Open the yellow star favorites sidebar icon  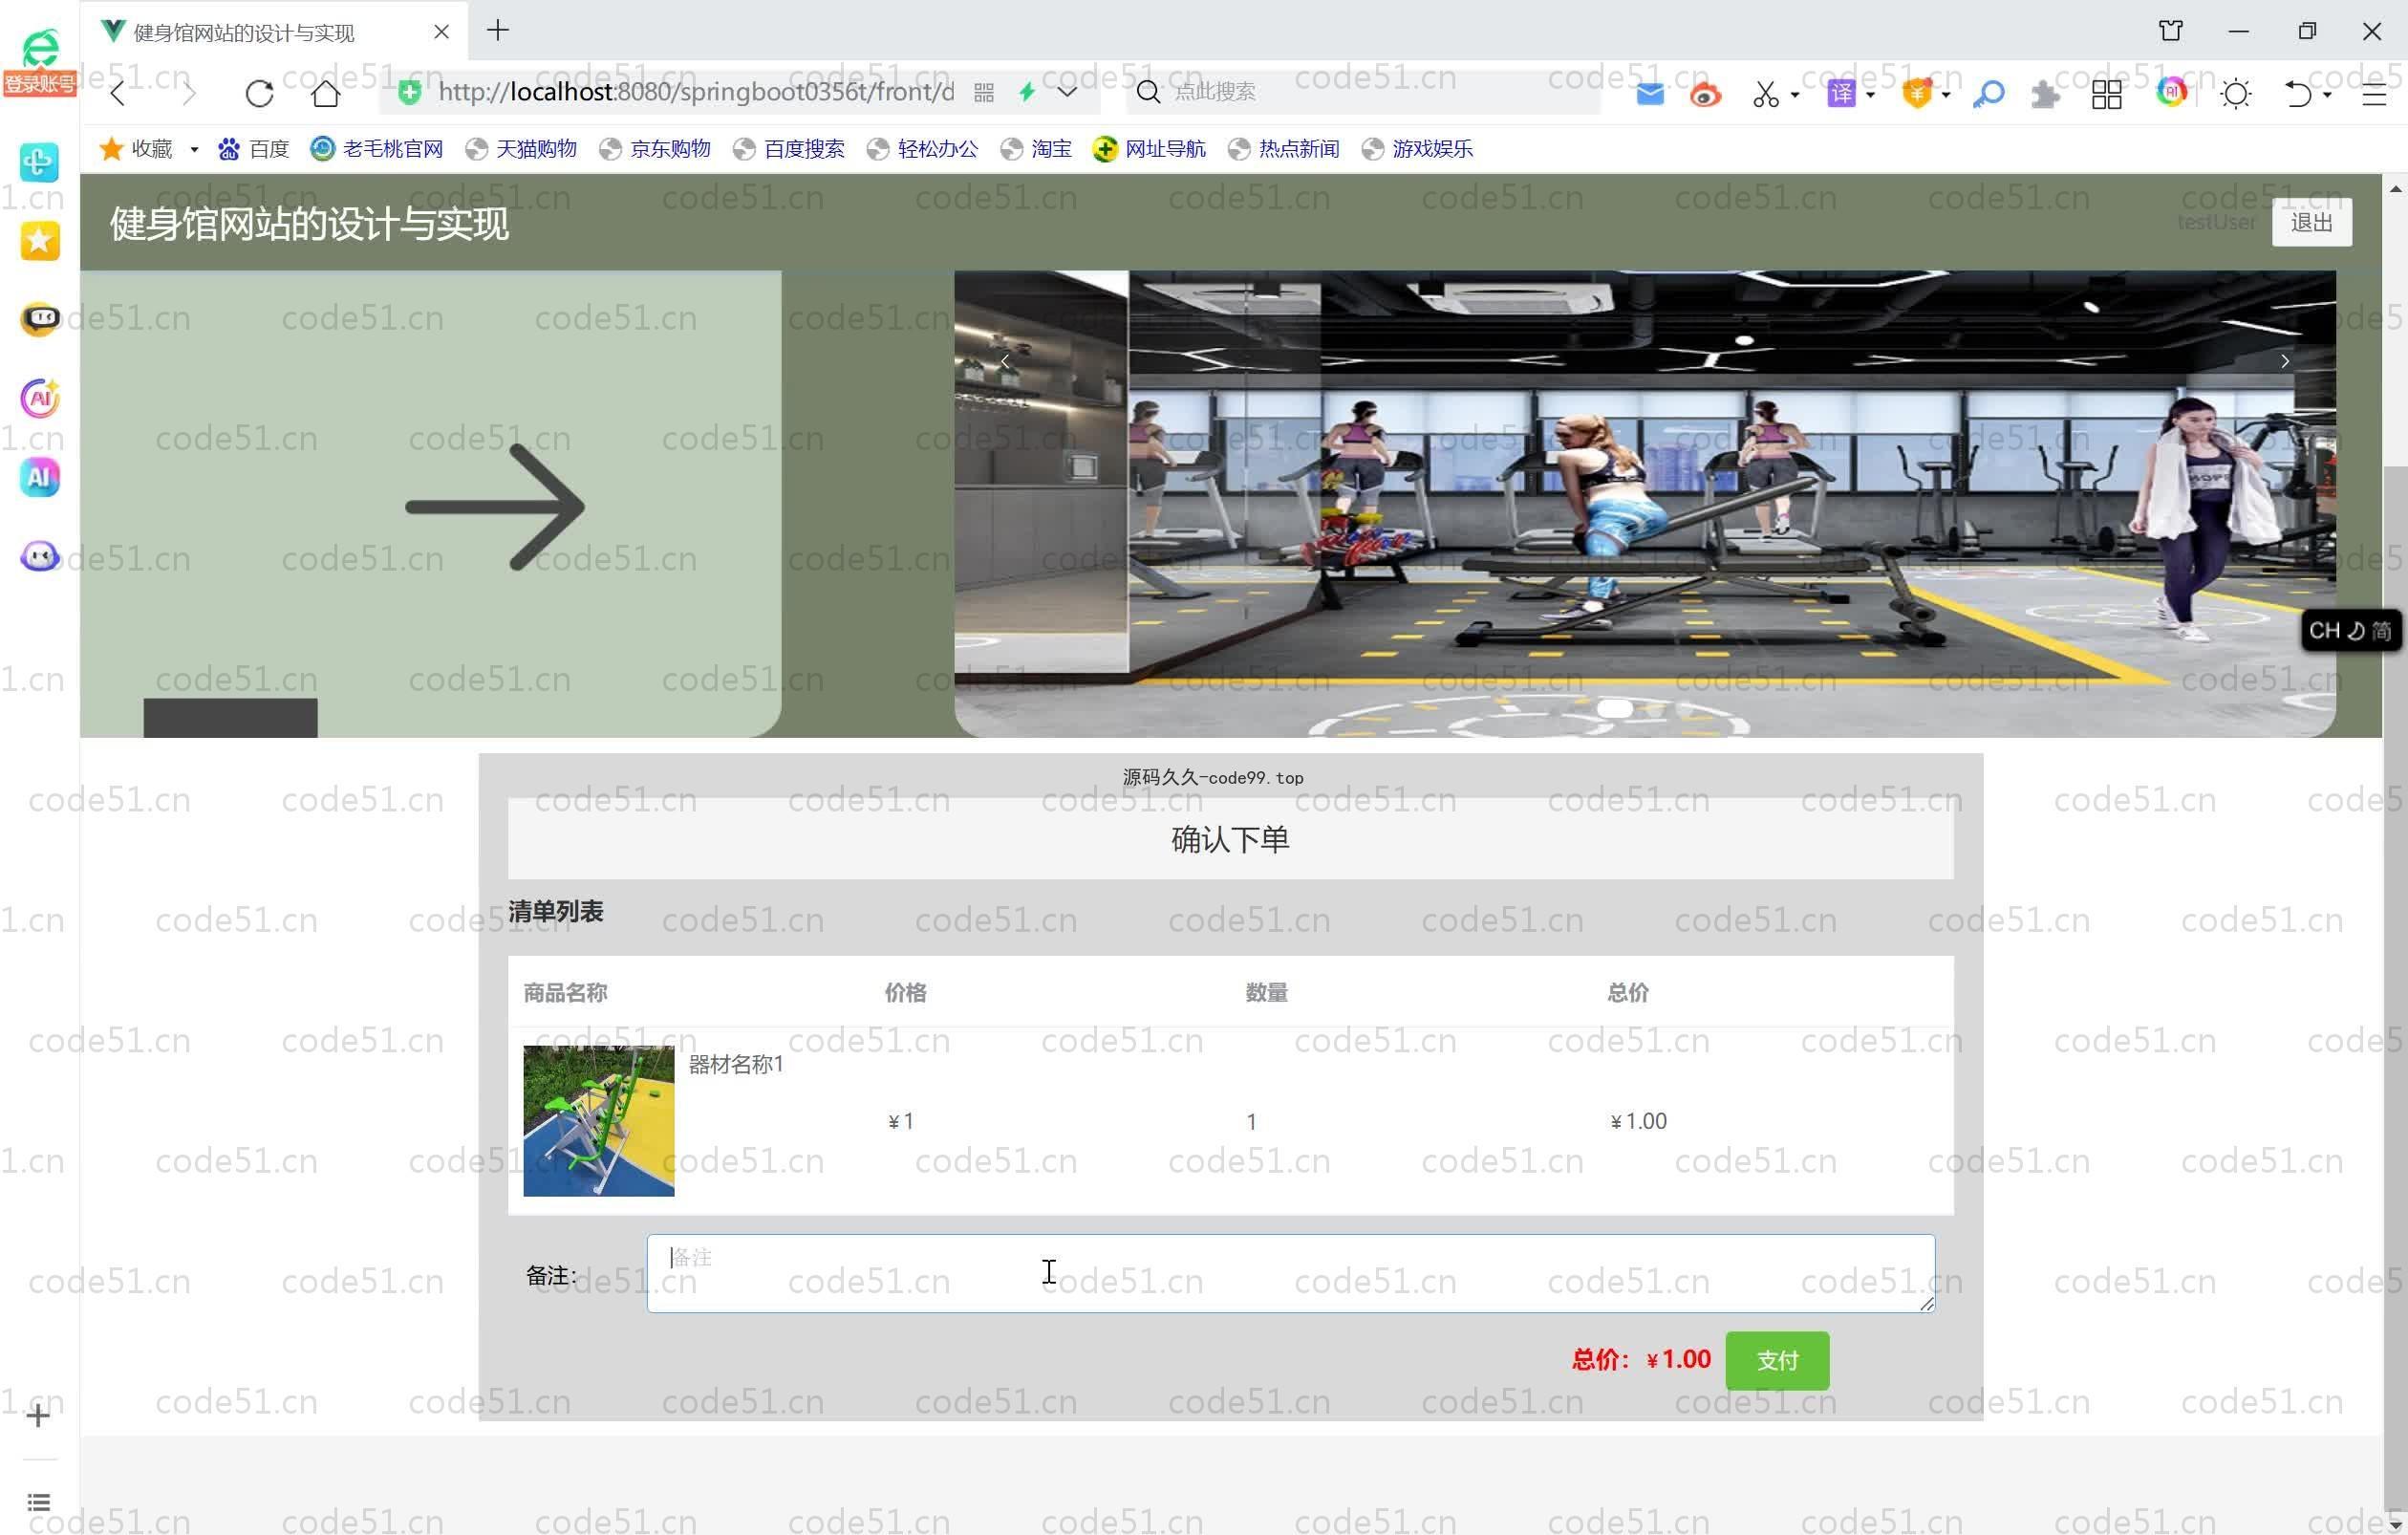point(39,240)
